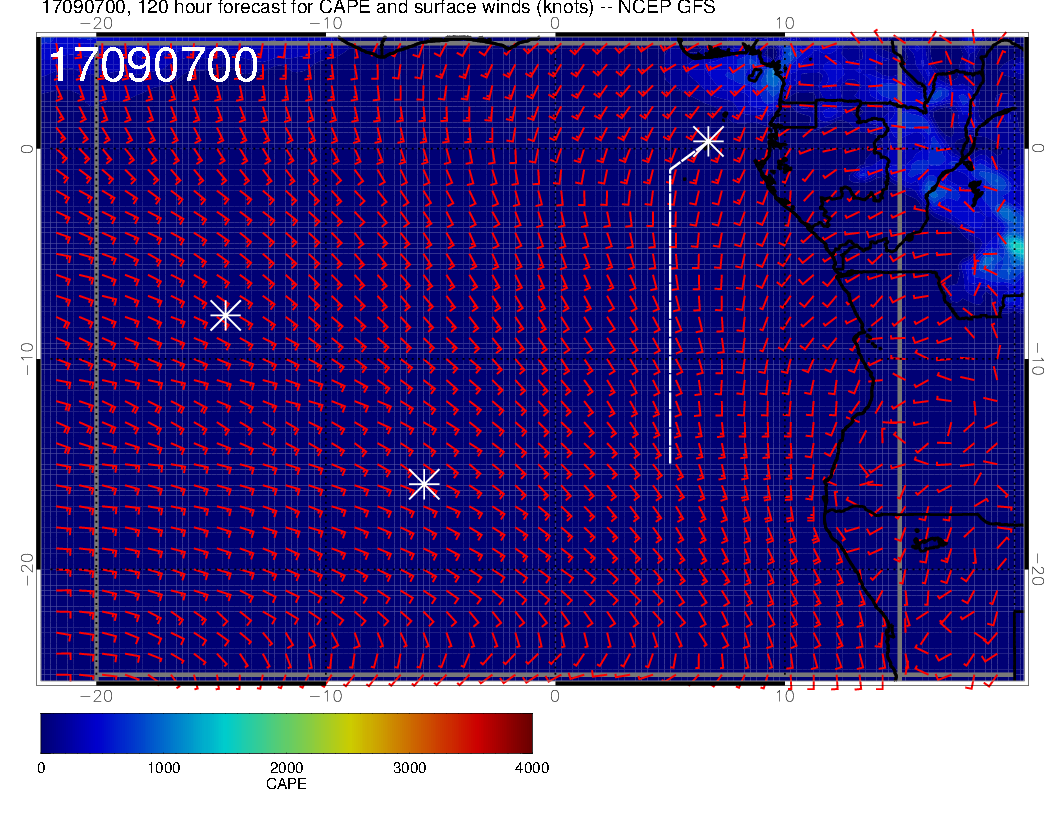
Task: Click the asterisk marker farthest west
Action: point(226,315)
